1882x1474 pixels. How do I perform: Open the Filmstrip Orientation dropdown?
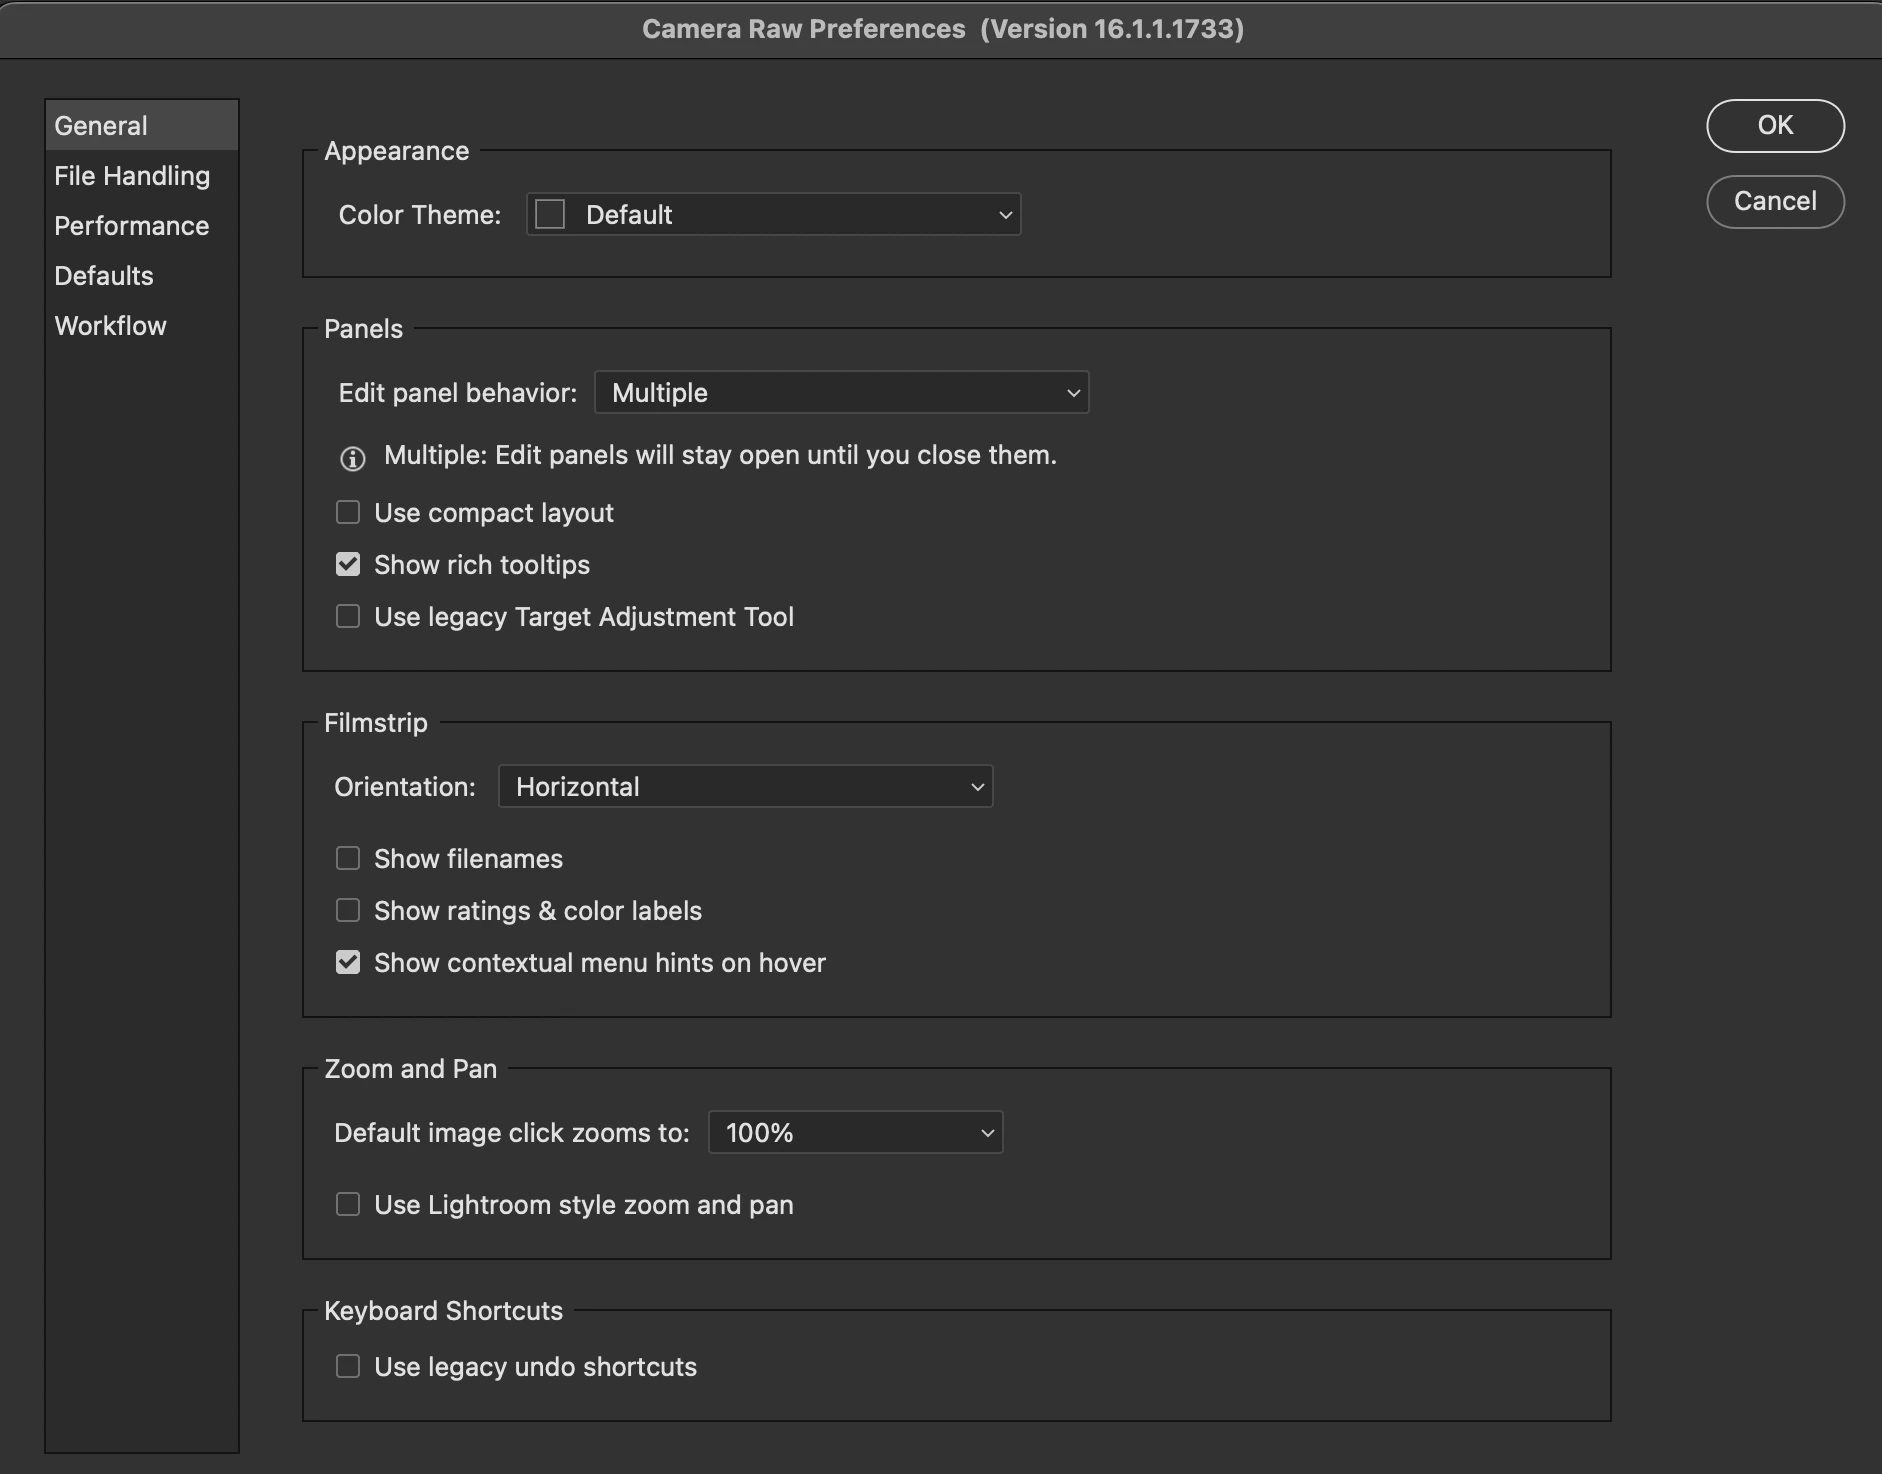(x=745, y=786)
